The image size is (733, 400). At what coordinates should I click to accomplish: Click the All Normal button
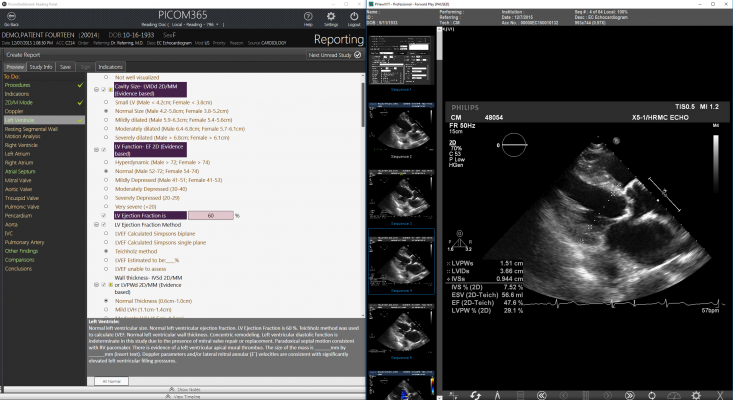click(x=111, y=381)
